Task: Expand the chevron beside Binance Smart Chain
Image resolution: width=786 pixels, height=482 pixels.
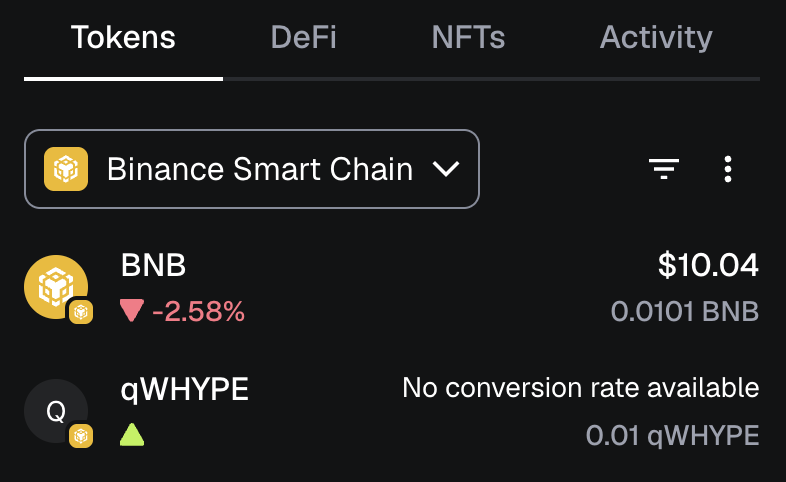Action: (x=446, y=169)
